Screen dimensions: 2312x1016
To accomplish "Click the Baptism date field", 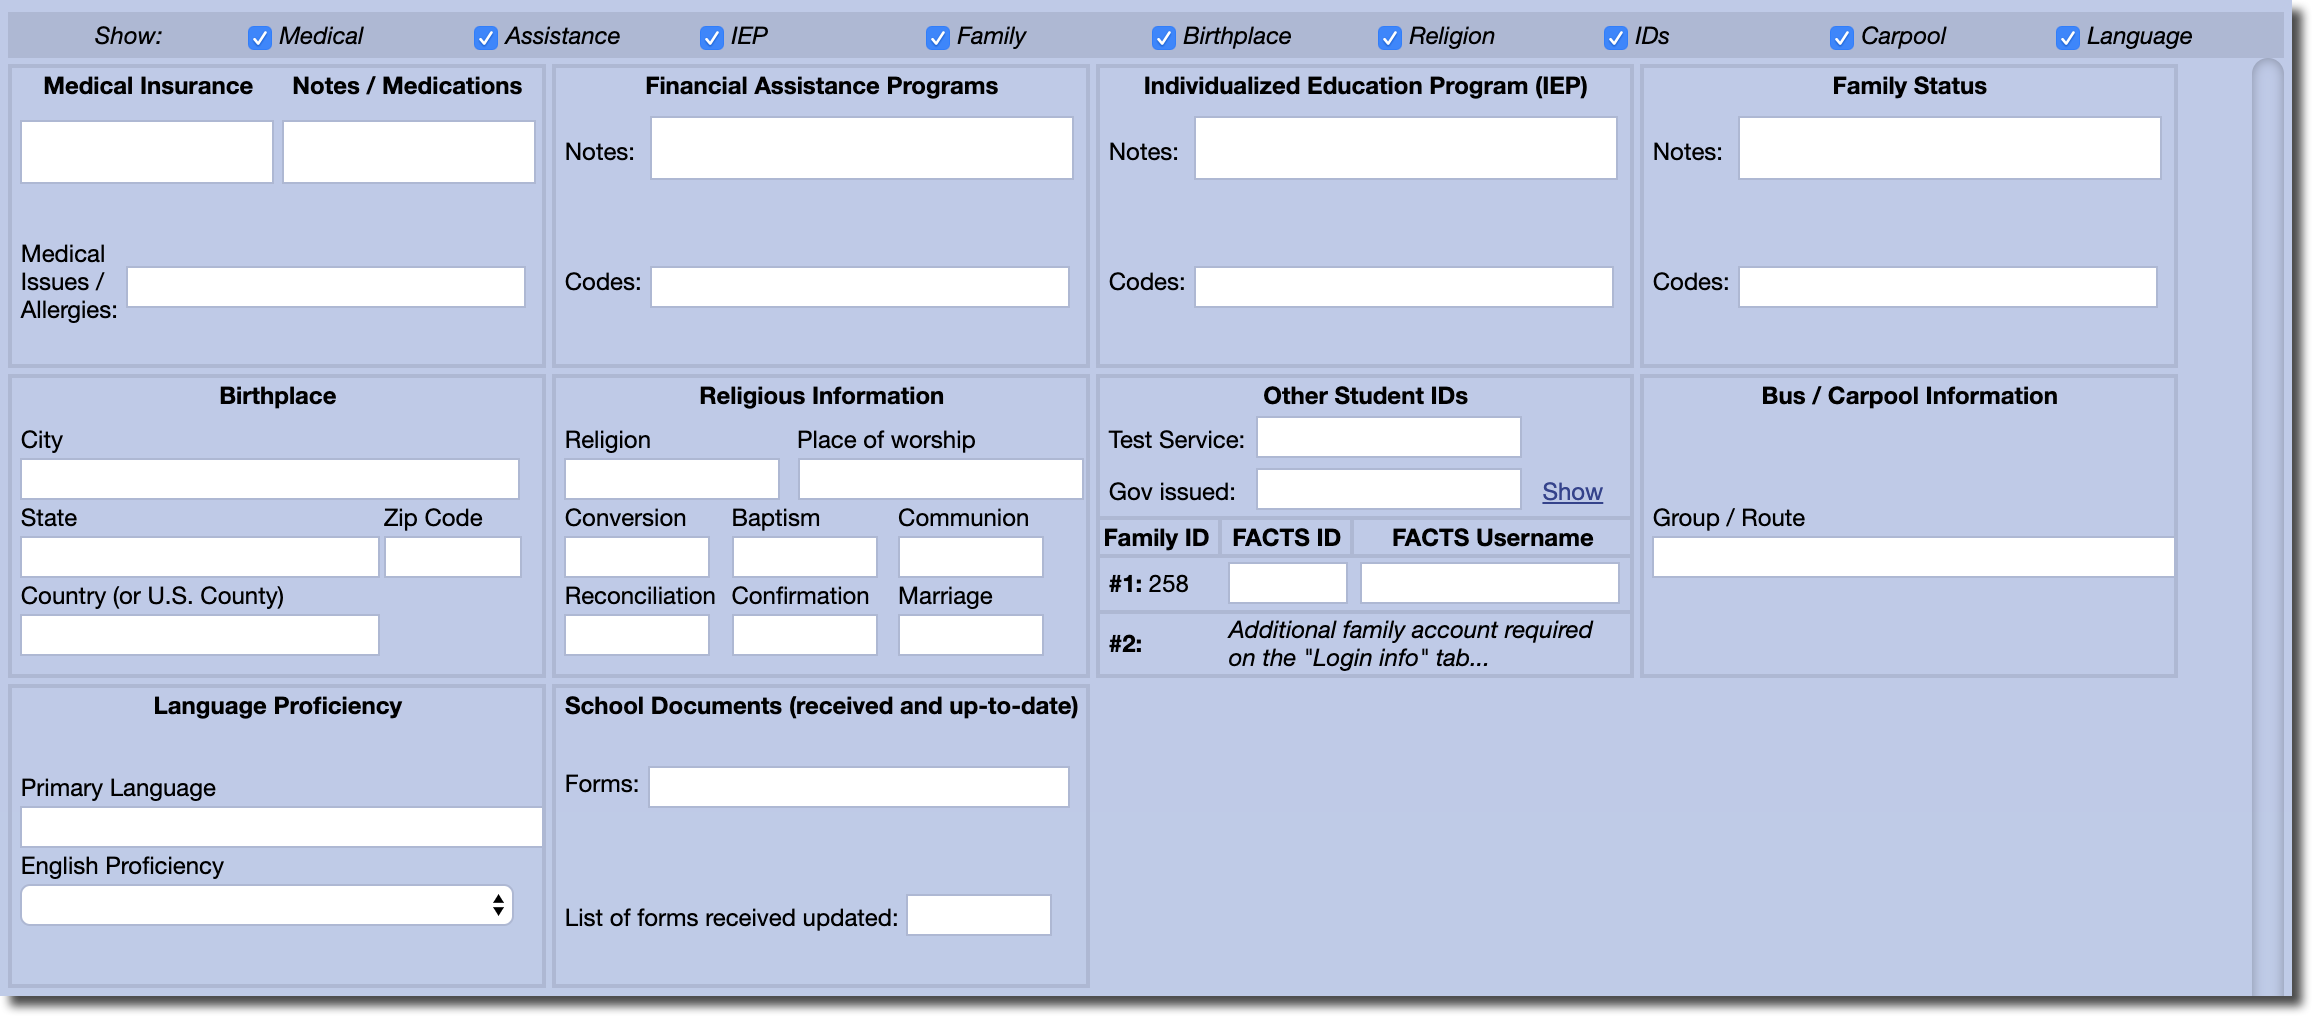I will pos(804,557).
